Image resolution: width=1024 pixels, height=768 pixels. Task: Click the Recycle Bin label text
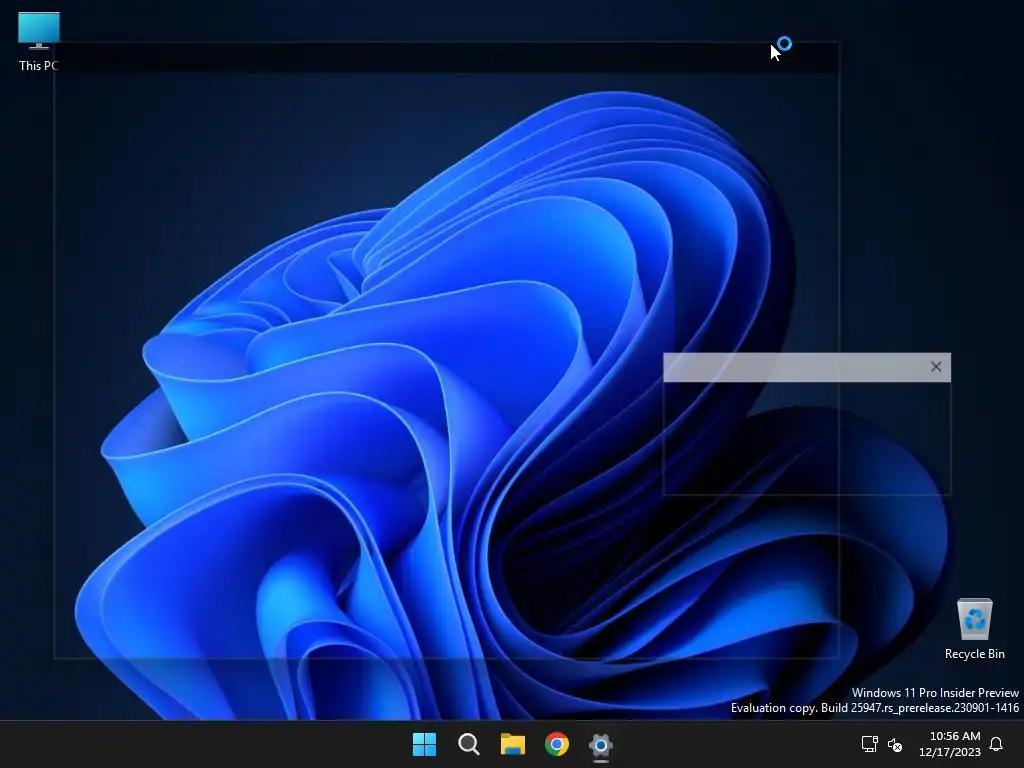point(974,654)
